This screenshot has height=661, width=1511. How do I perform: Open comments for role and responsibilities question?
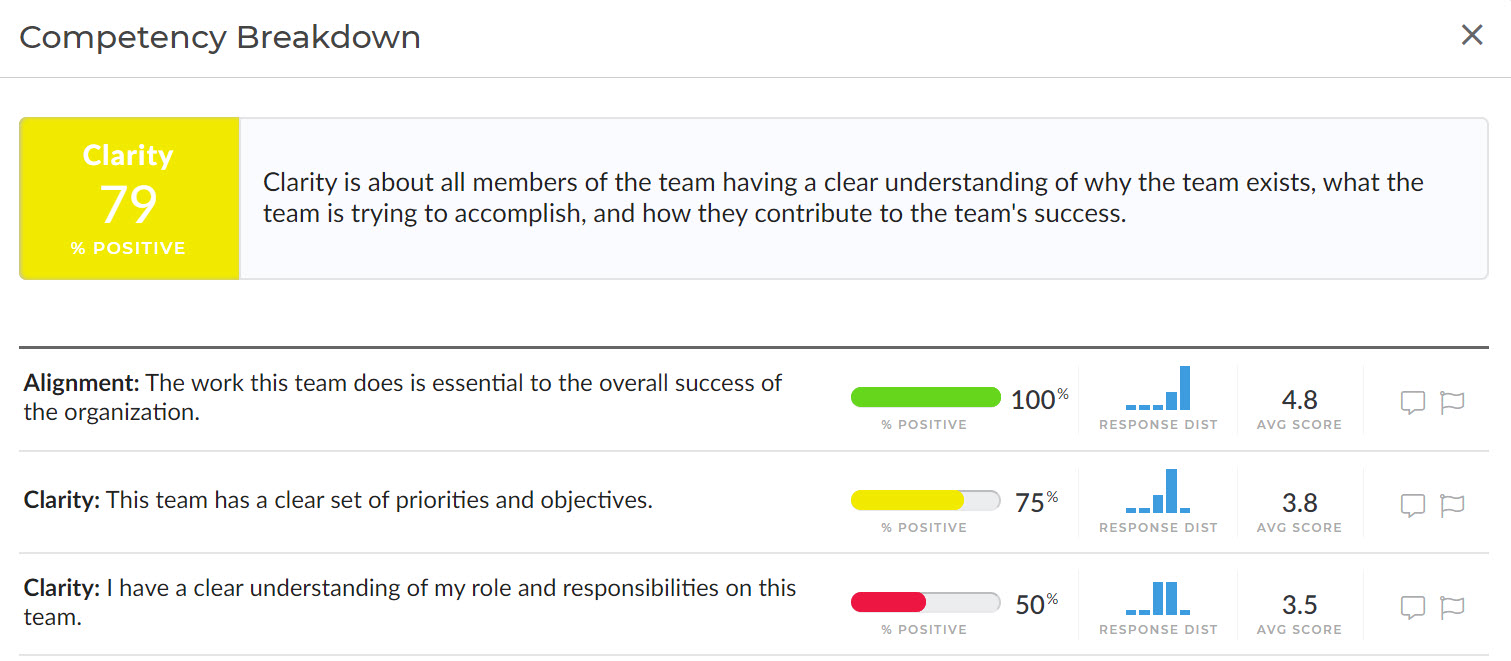pyautogui.click(x=1412, y=607)
